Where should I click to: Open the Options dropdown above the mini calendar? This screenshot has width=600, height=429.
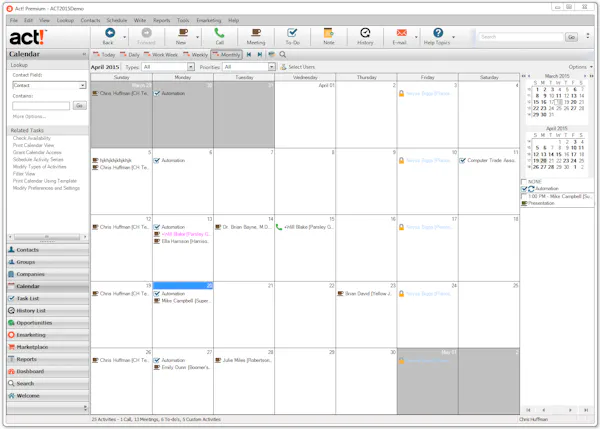click(580, 67)
